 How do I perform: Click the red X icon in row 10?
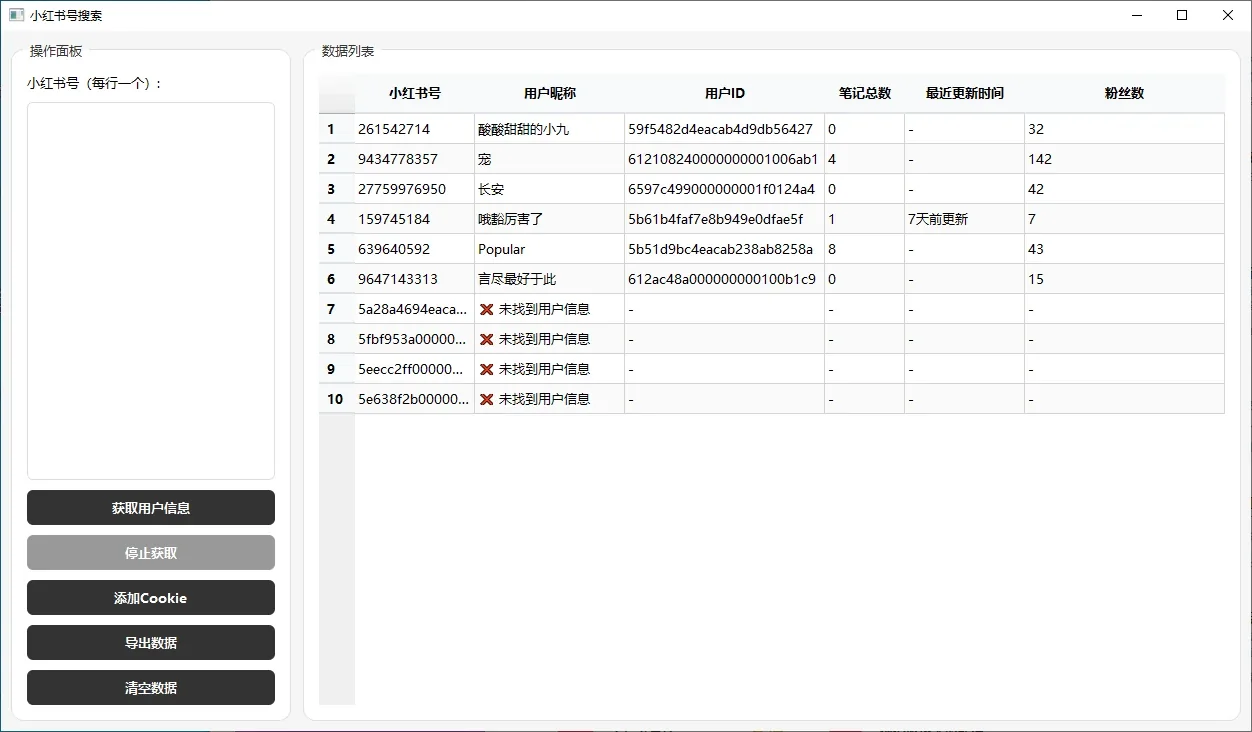tap(487, 399)
